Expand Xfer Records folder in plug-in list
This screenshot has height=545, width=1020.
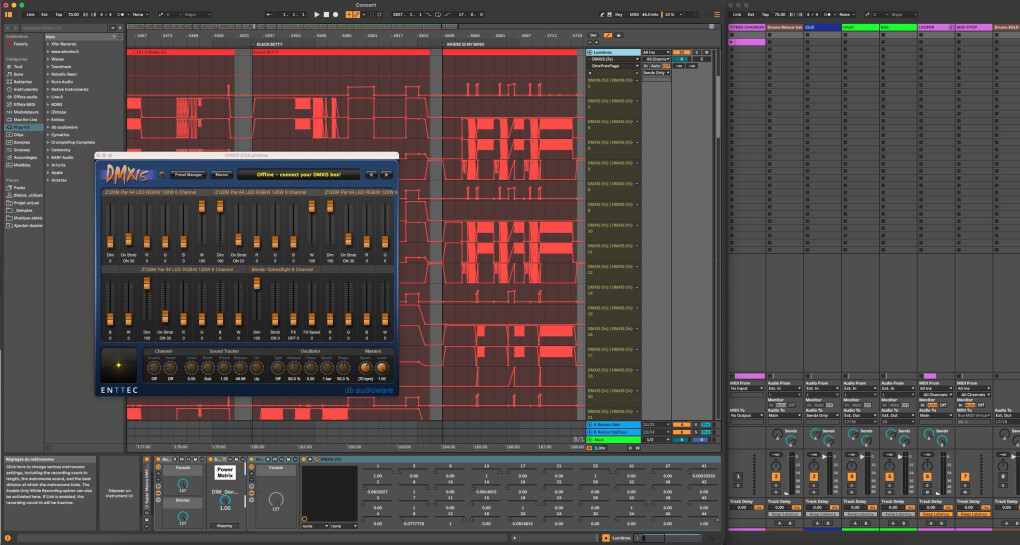[48, 44]
